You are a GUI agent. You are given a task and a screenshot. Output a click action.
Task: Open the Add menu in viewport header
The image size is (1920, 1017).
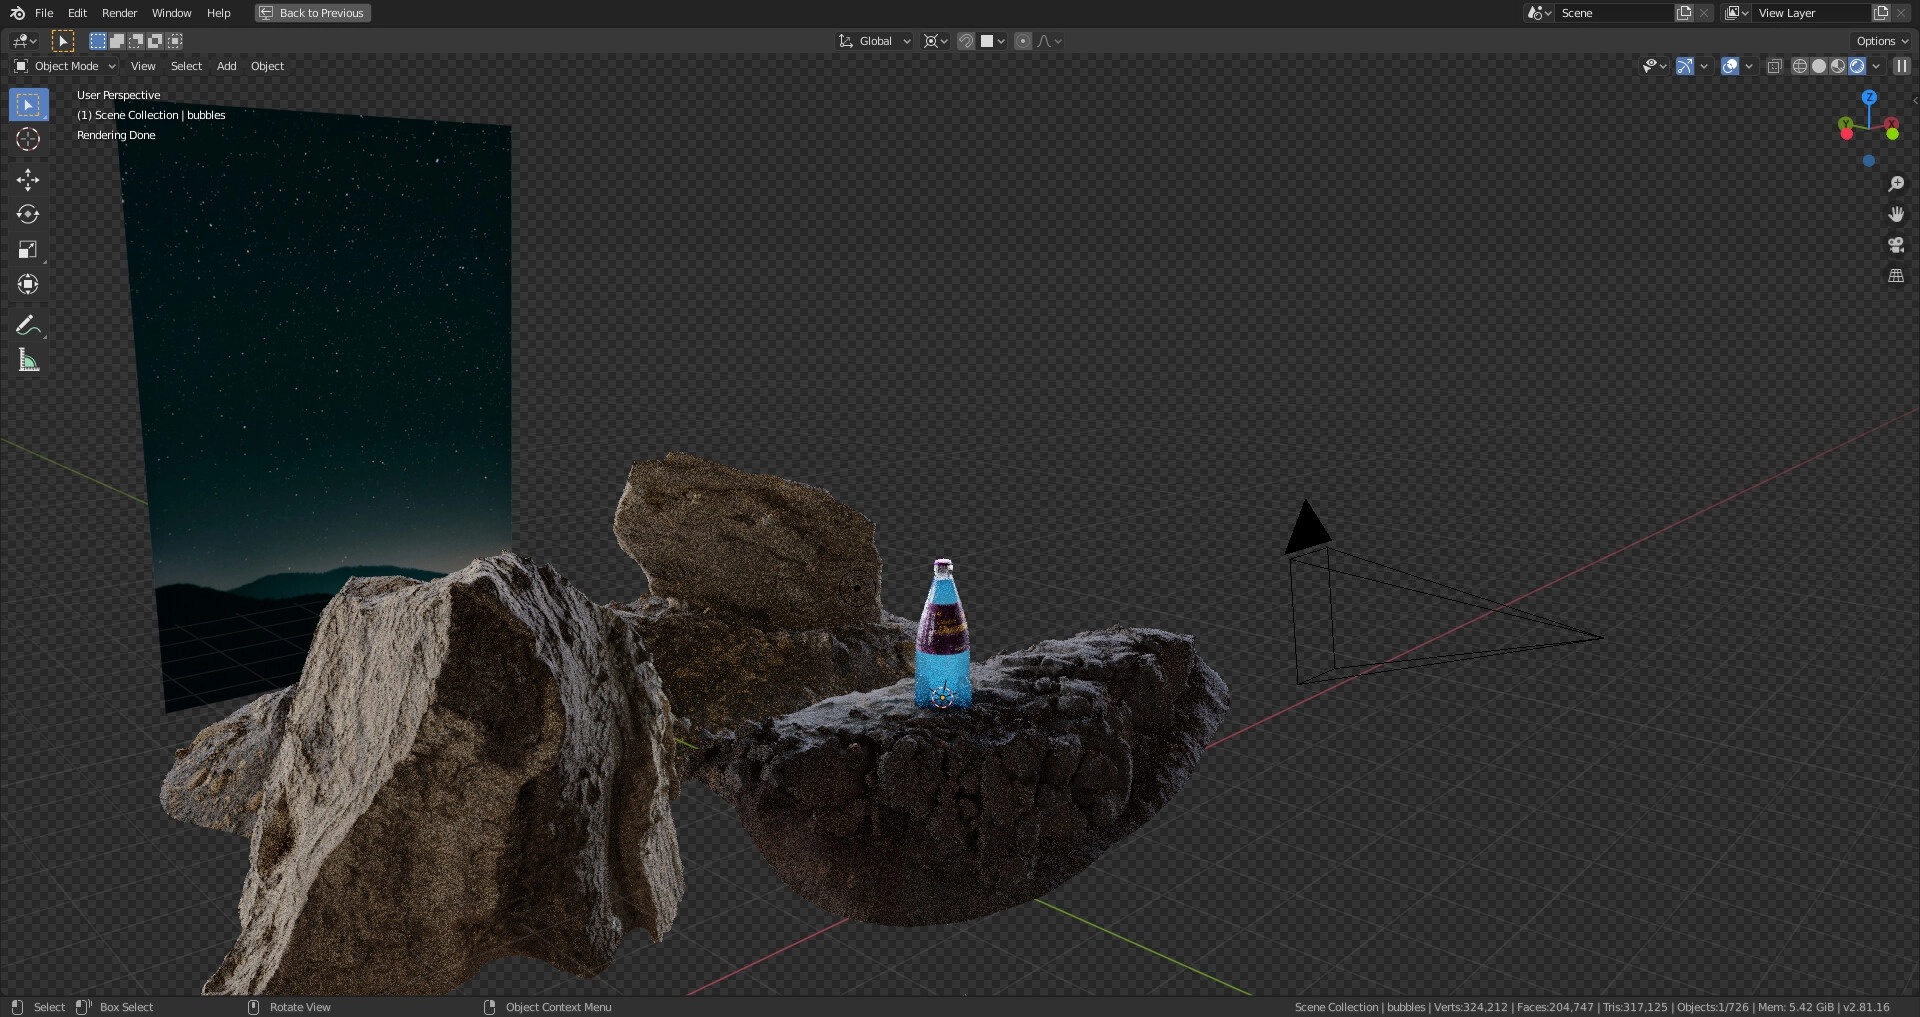tap(226, 66)
